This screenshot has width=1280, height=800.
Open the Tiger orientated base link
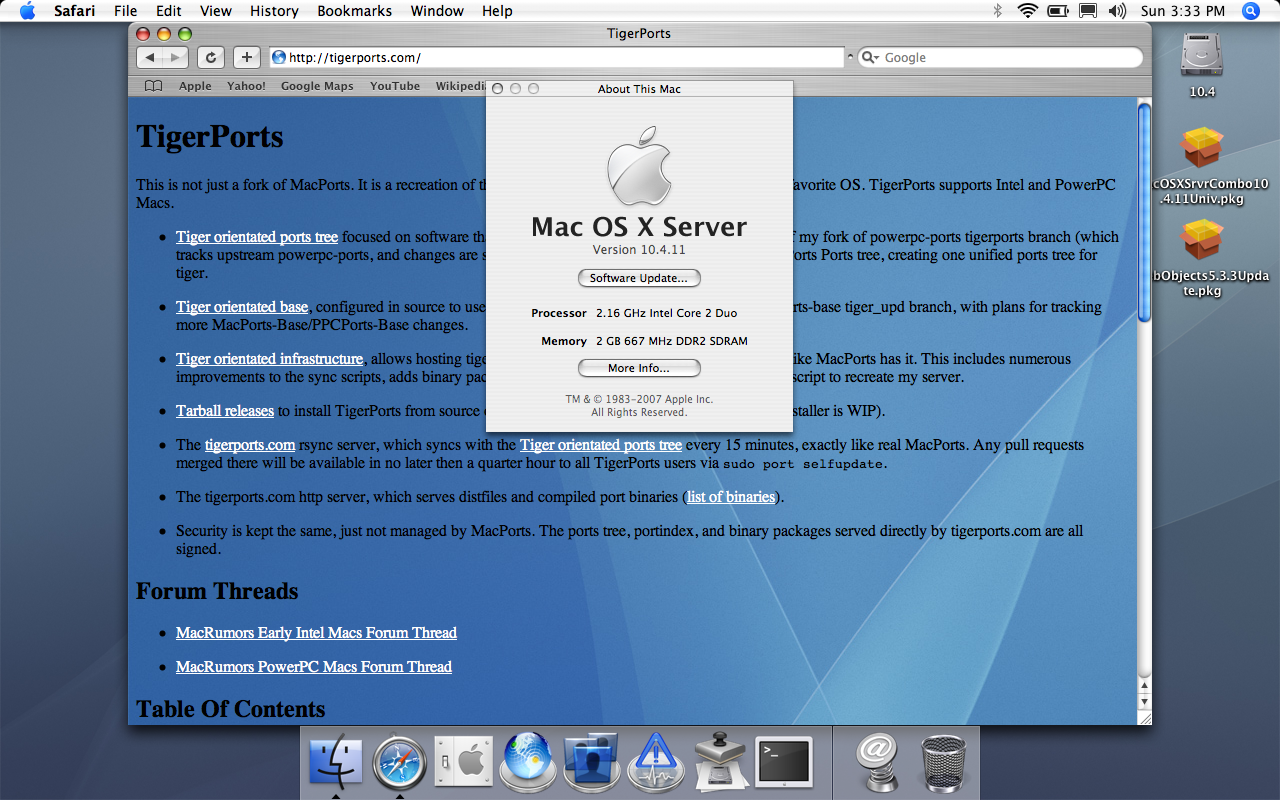242,307
